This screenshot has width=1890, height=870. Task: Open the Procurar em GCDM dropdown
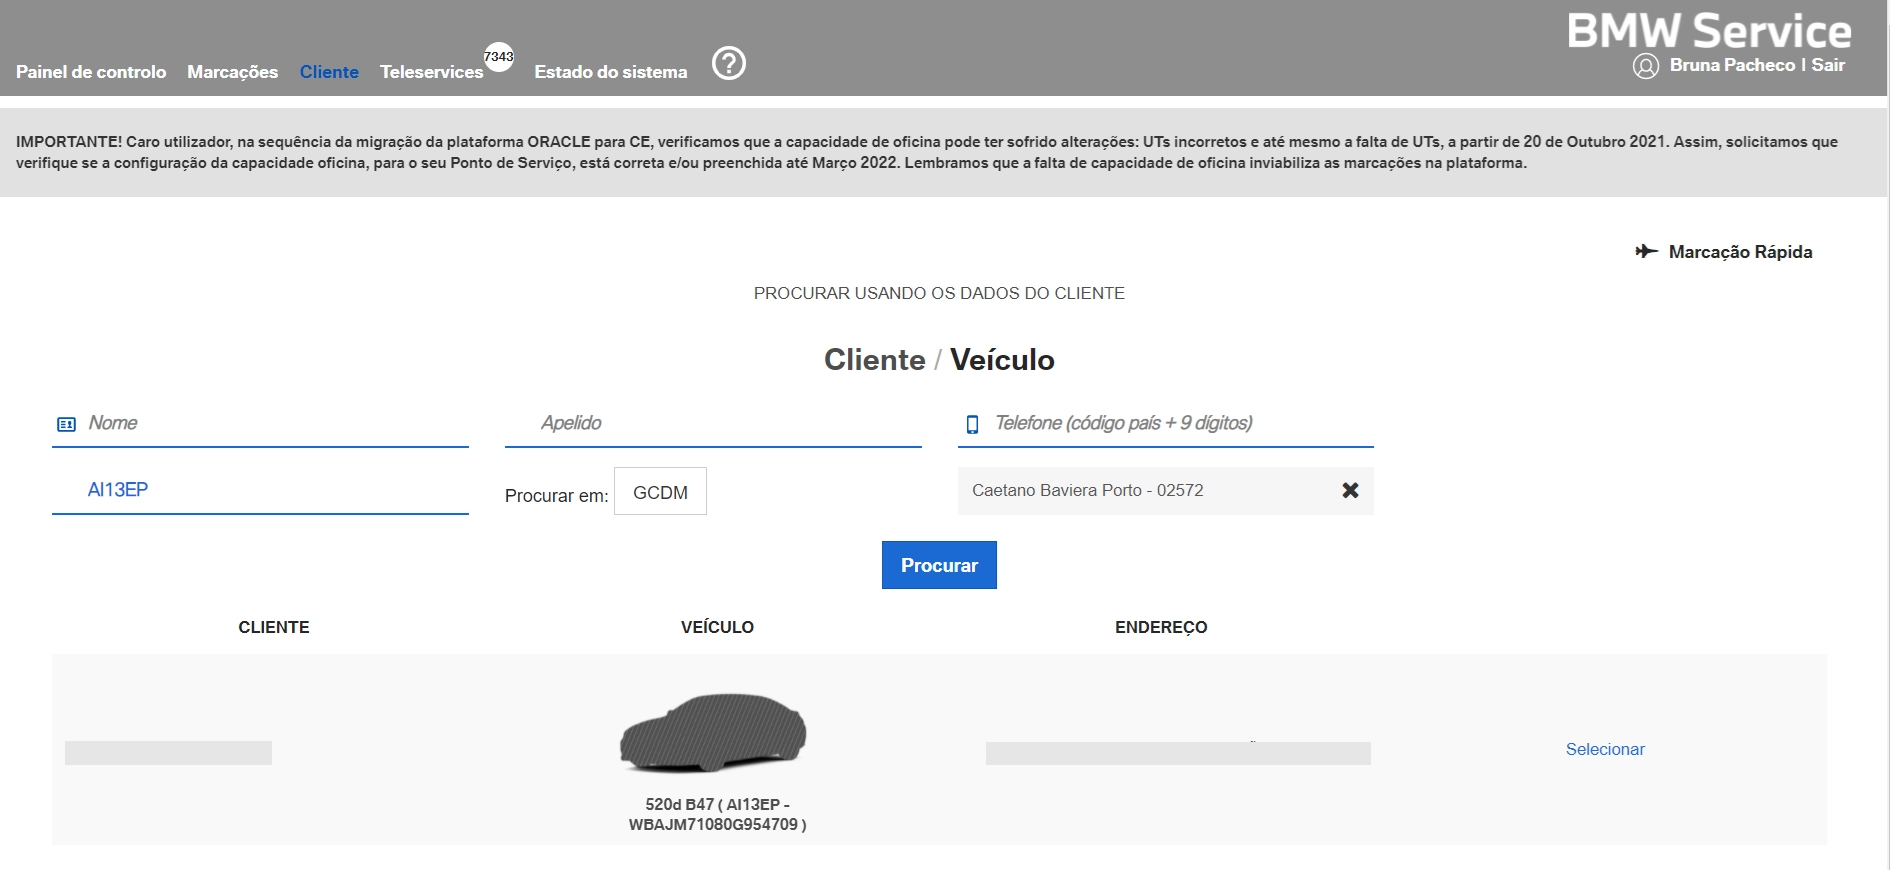660,491
